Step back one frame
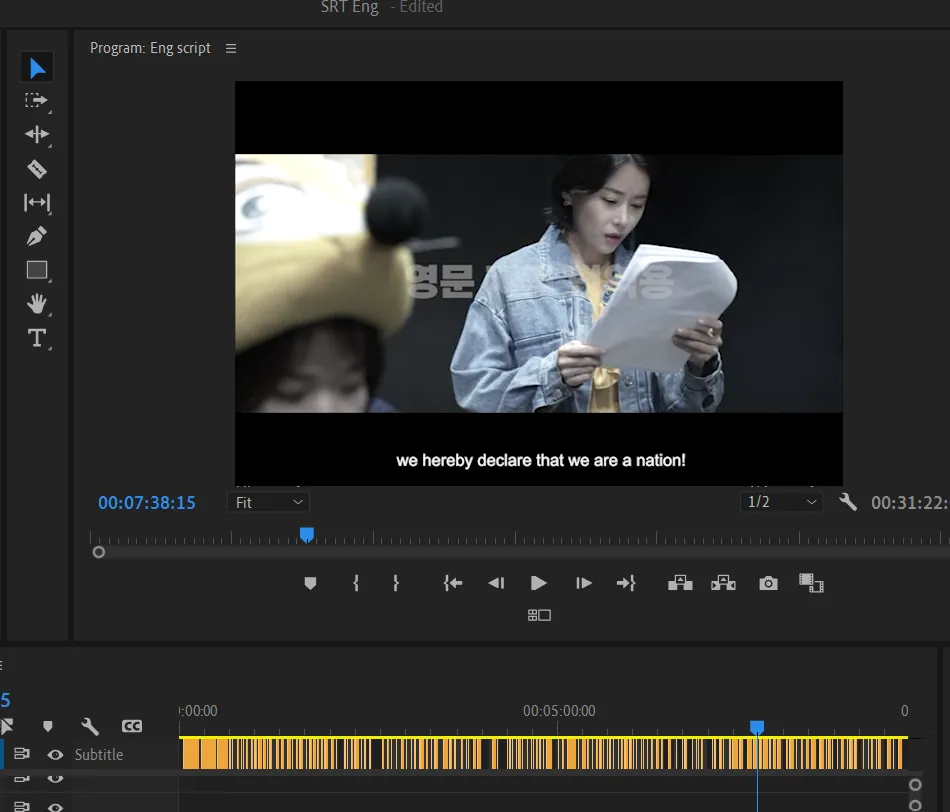This screenshot has height=812, width=950. click(496, 583)
